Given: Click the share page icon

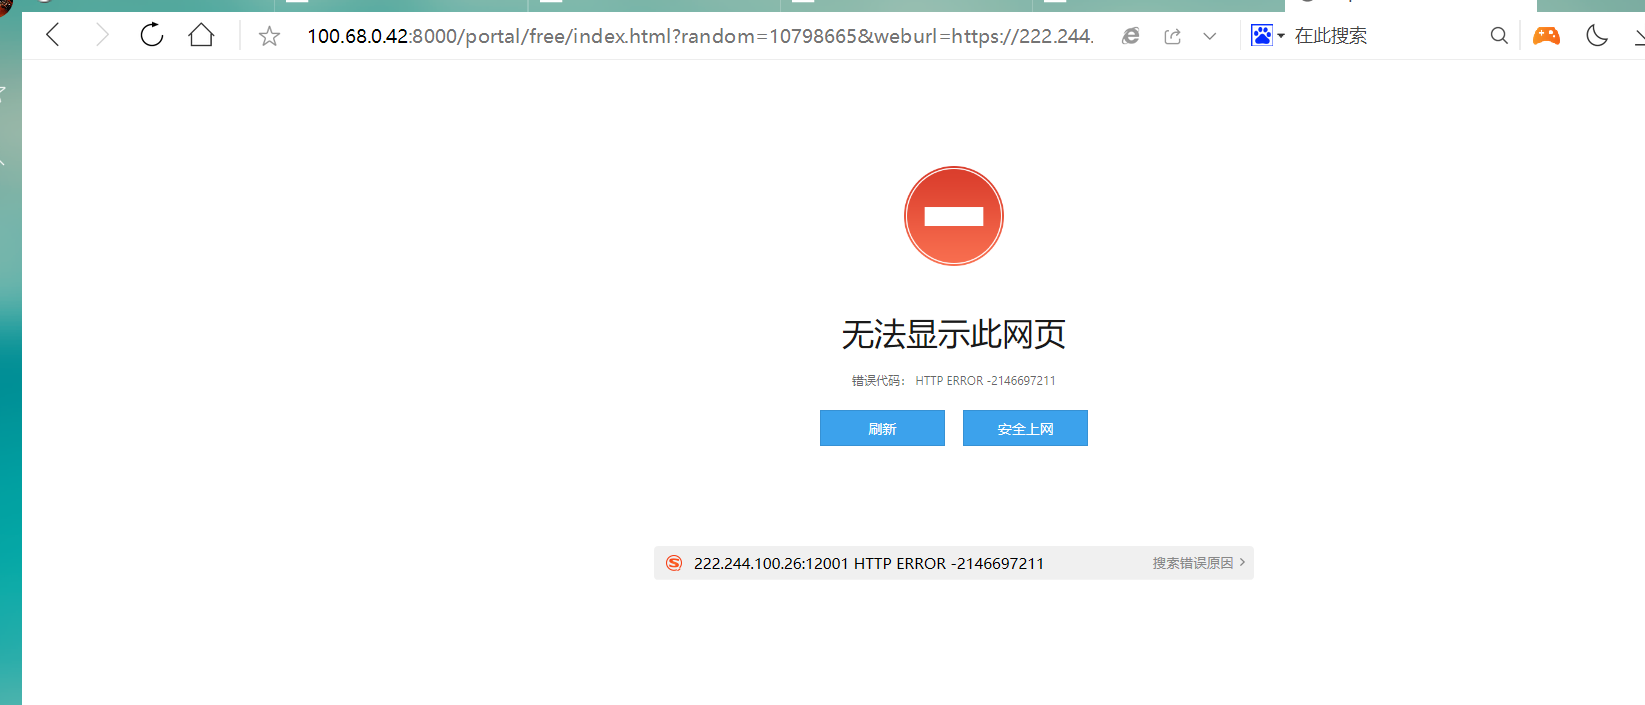Looking at the screenshot, I should pos(1173,37).
